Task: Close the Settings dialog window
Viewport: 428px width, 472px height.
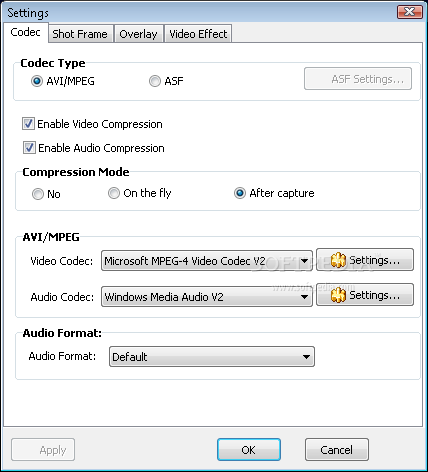Action: click(x=410, y=12)
